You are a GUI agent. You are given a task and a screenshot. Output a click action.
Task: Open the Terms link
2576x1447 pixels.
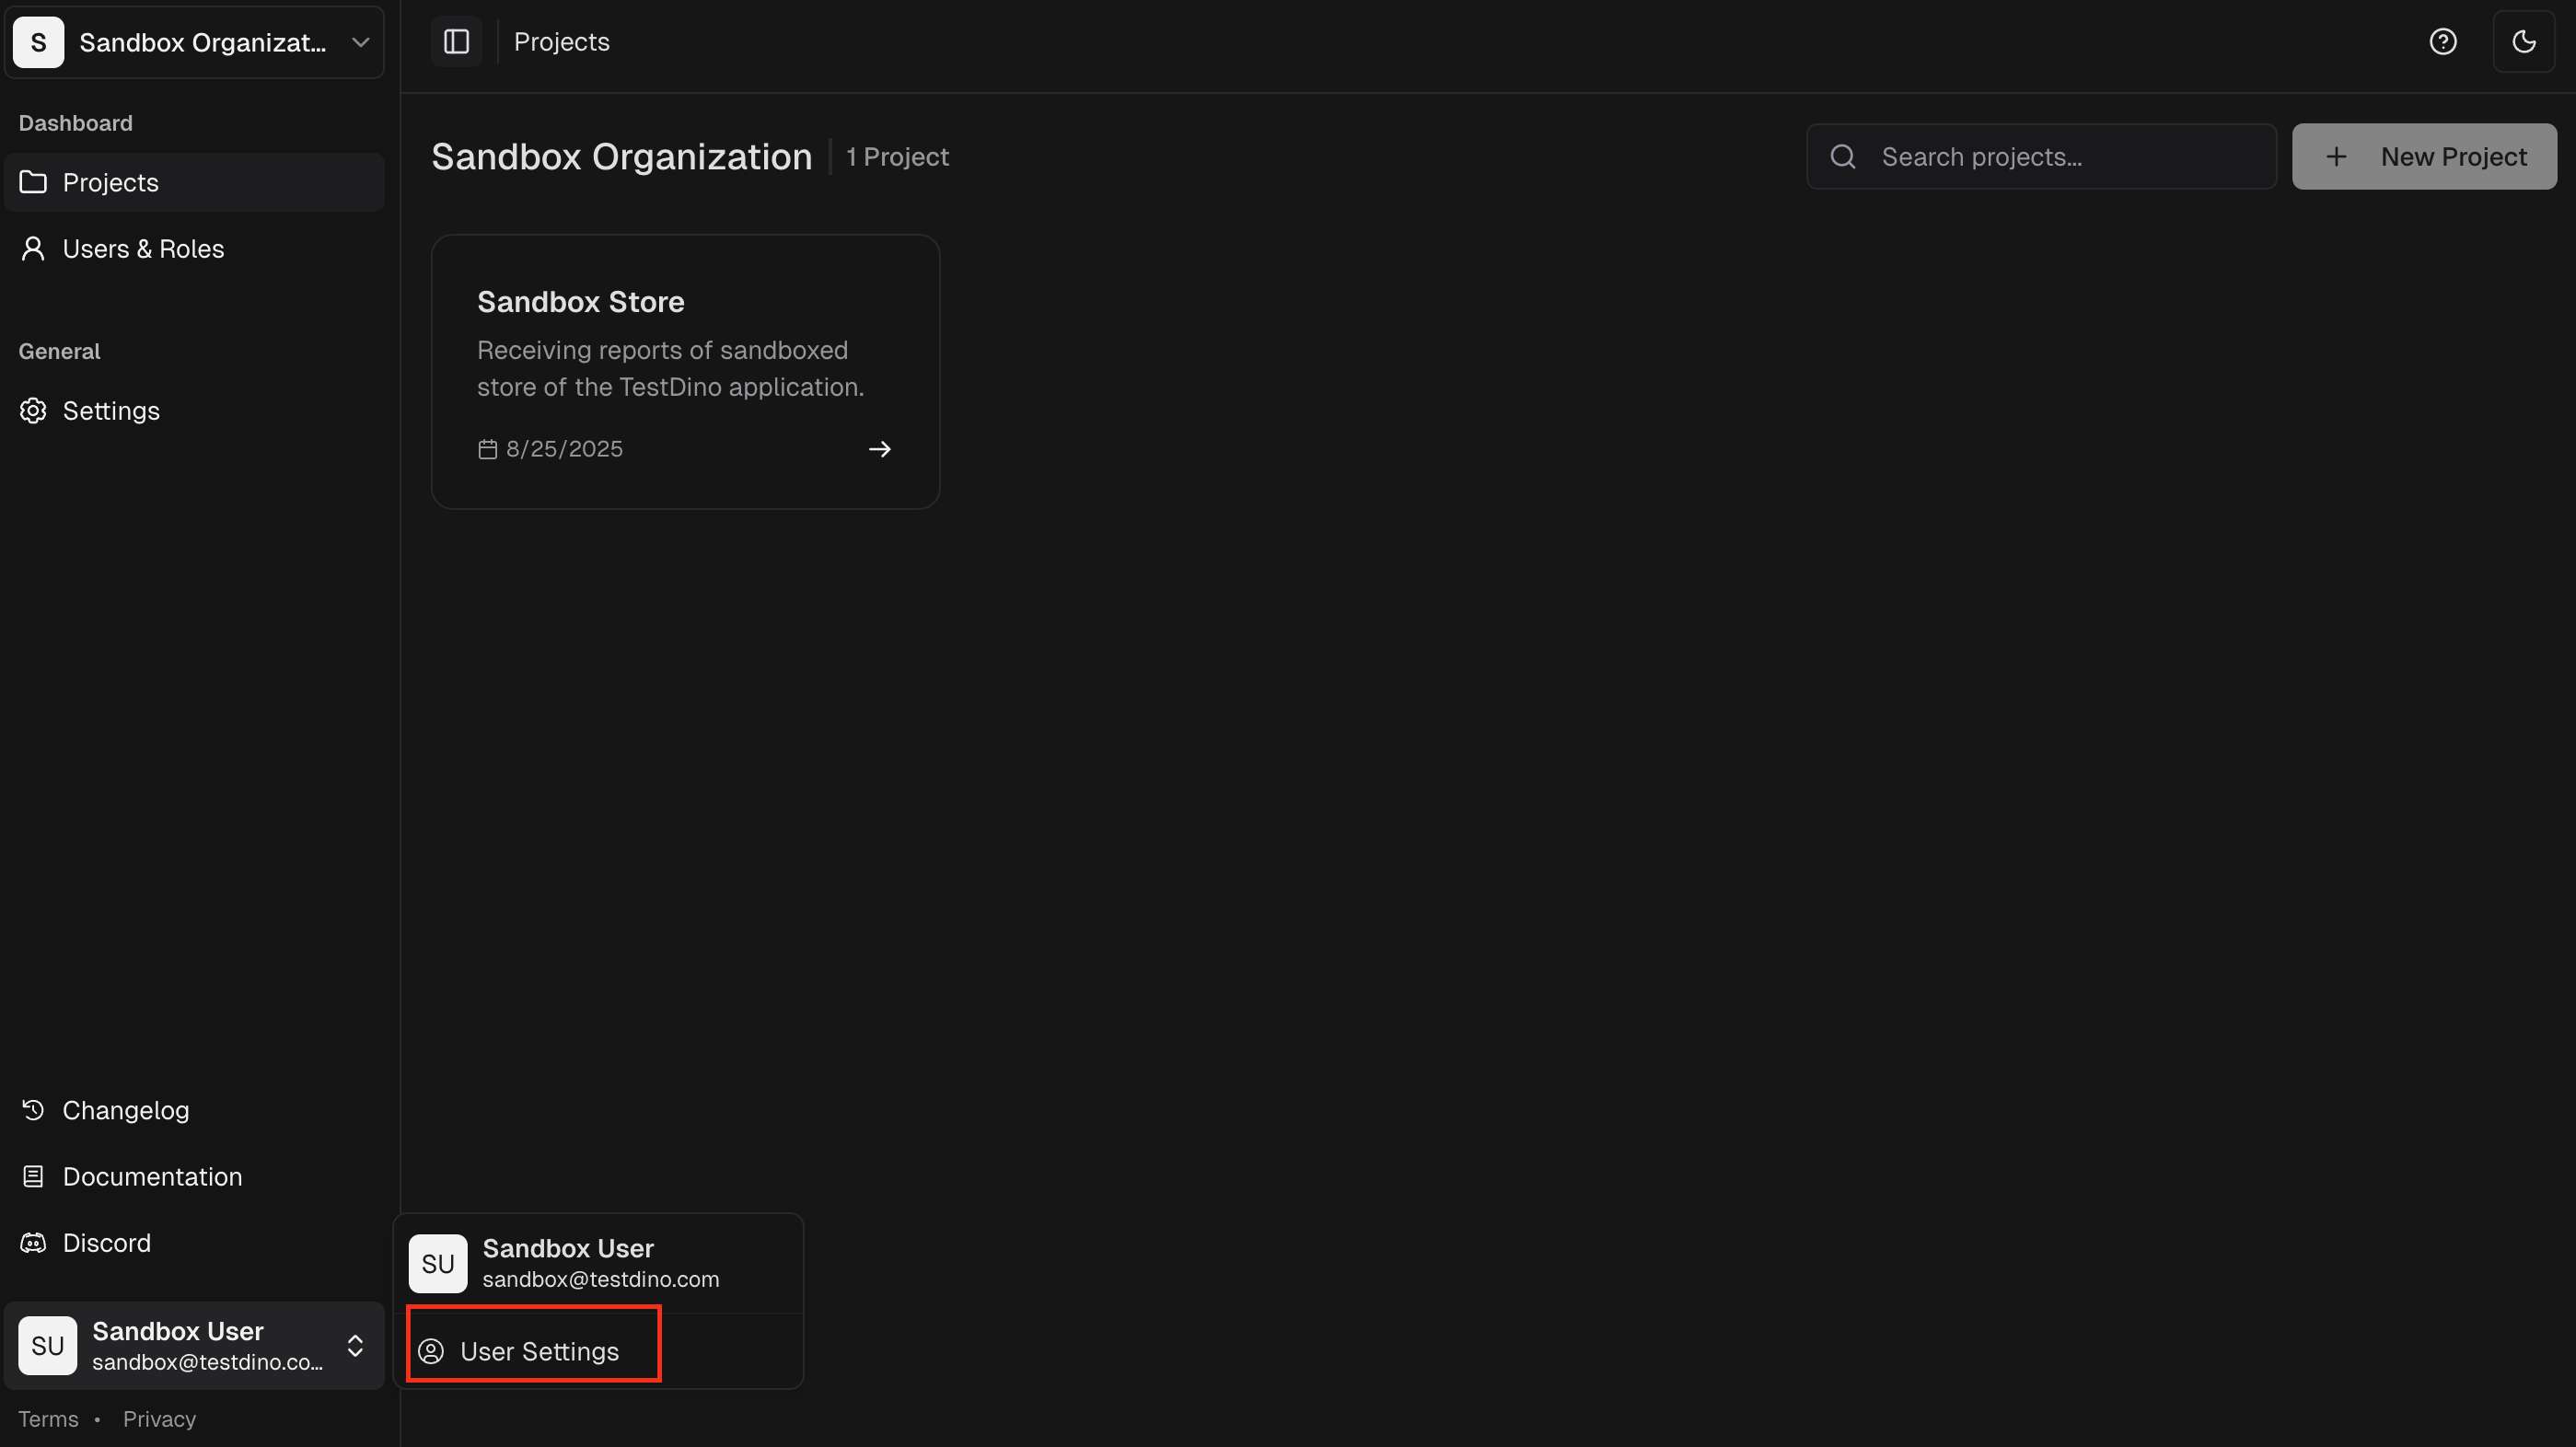(x=48, y=1419)
